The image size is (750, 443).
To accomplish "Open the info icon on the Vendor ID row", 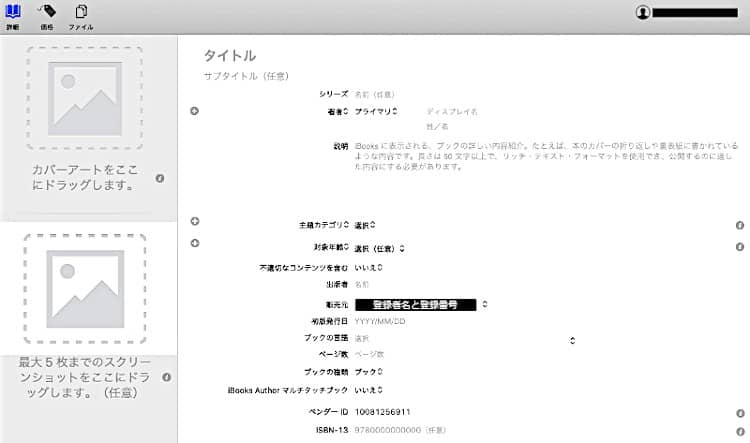I will [x=740, y=413].
